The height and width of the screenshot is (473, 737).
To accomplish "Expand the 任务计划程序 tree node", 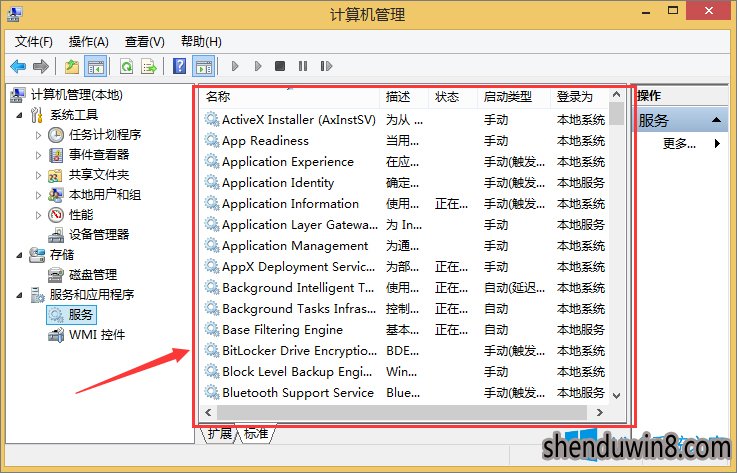I will (39, 135).
